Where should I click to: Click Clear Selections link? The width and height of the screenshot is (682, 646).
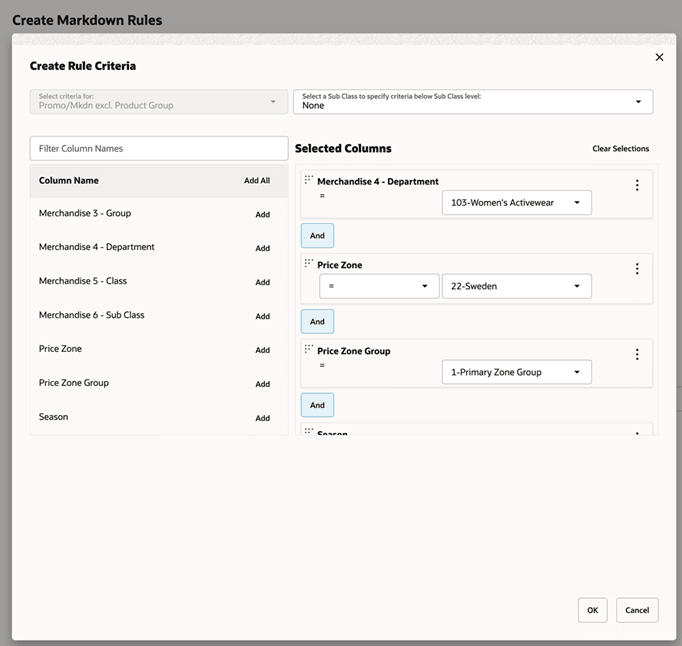pyautogui.click(x=620, y=149)
